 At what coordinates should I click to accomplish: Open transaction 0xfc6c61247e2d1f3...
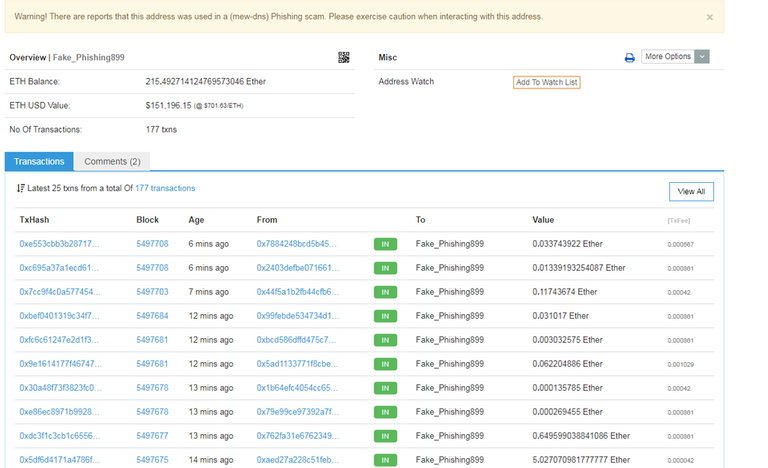pyautogui.click(x=59, y=340)
